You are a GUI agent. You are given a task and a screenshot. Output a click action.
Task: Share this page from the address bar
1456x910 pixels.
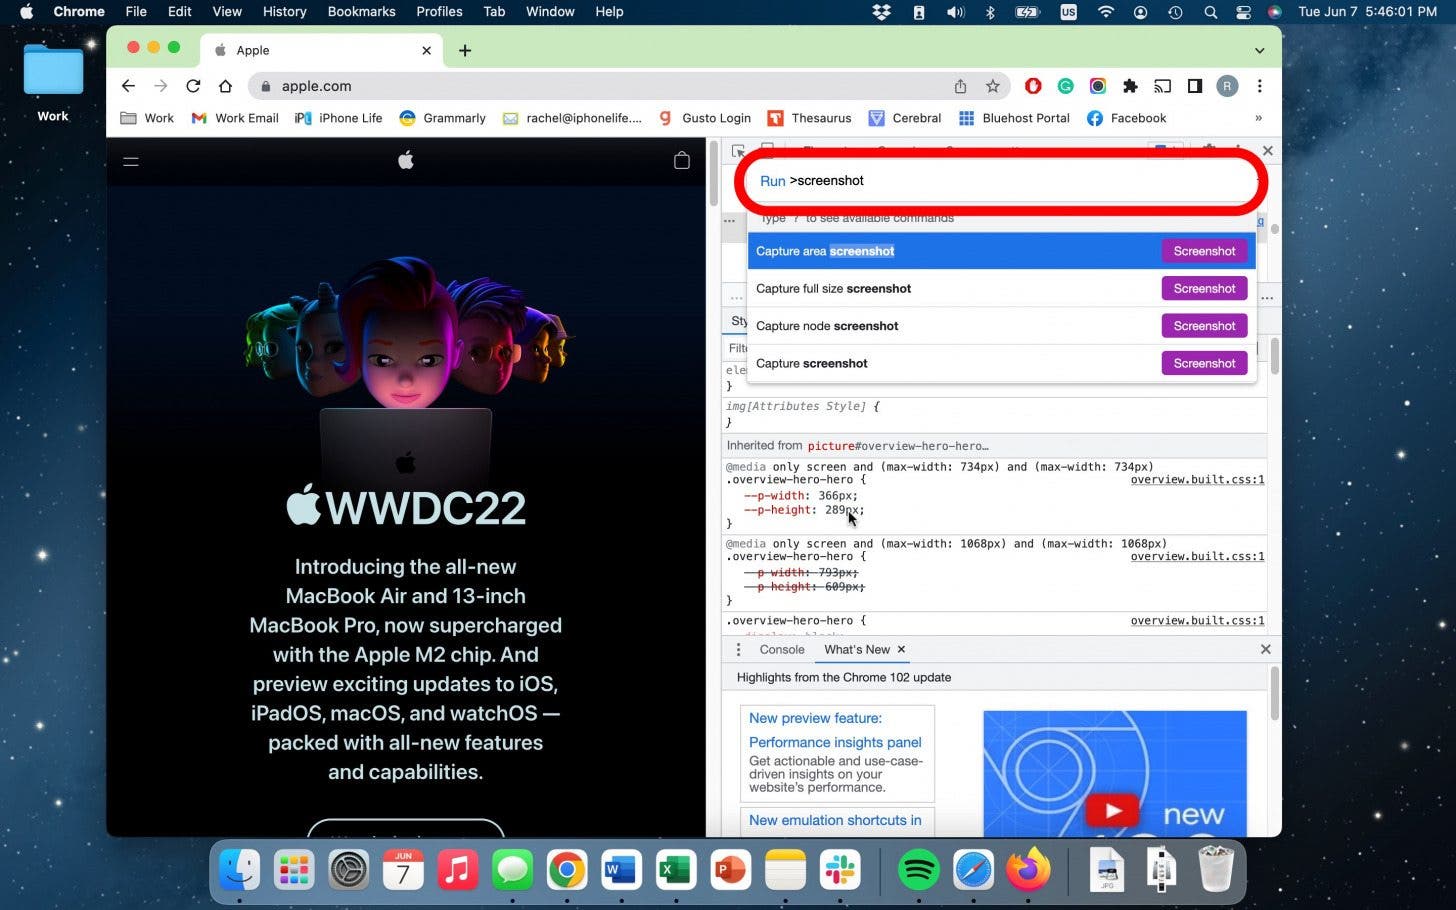point(960,86)
